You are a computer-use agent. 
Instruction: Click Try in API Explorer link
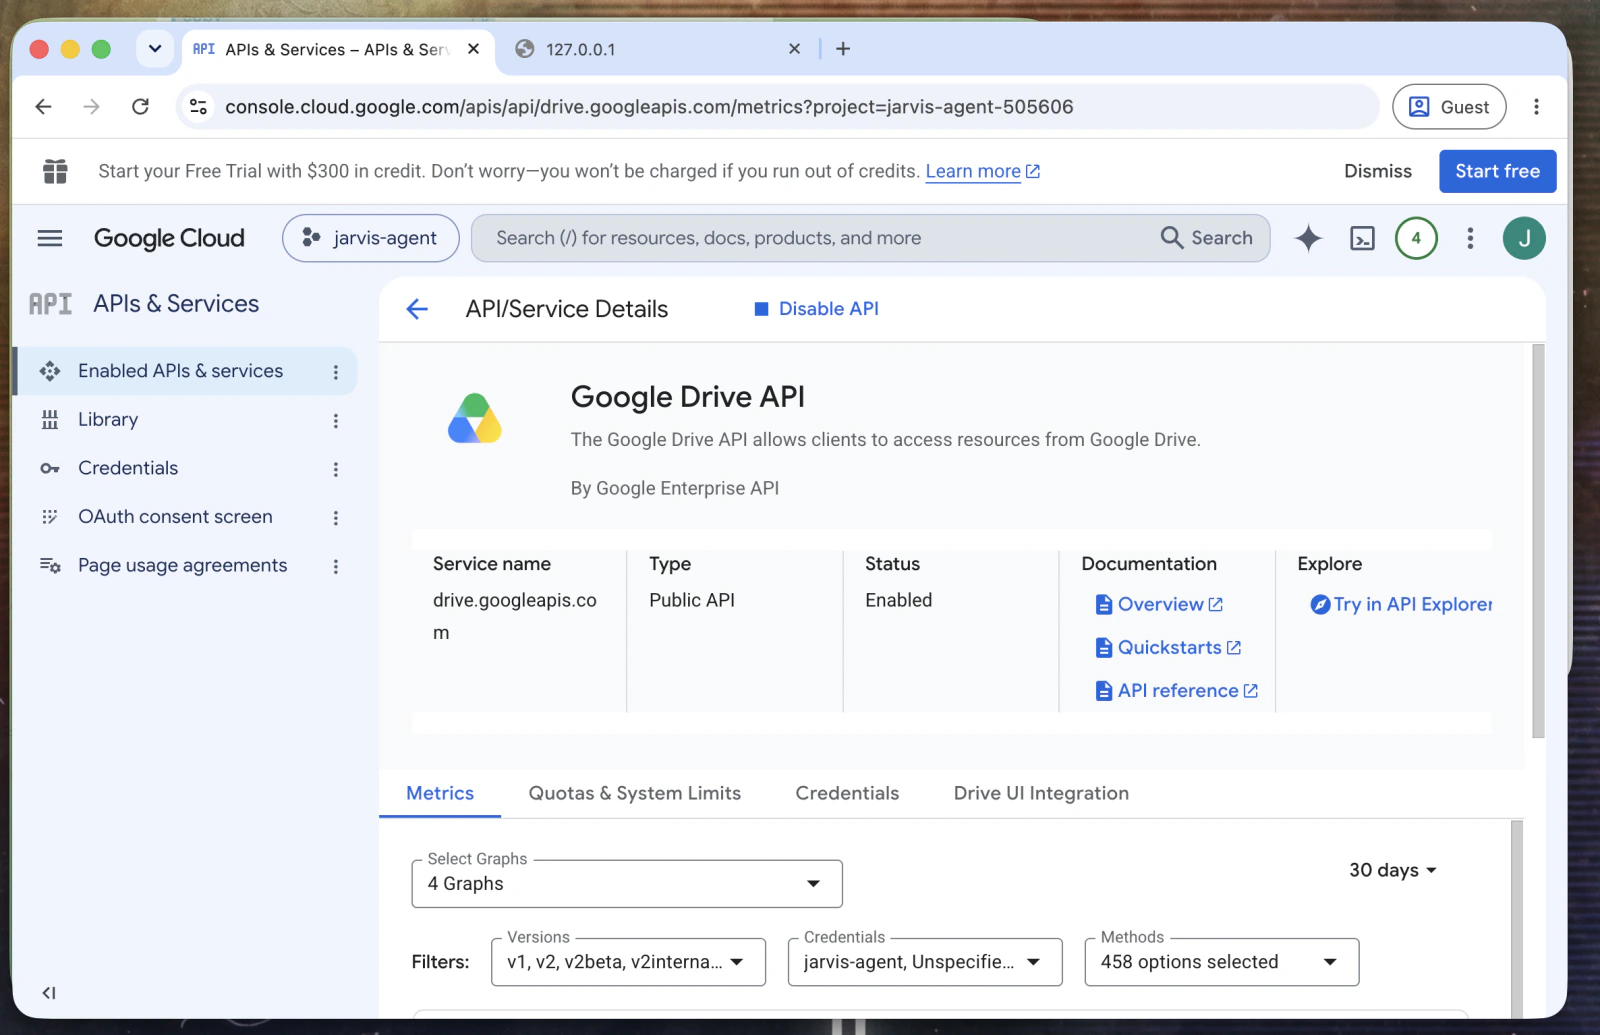click(1402, 604)
